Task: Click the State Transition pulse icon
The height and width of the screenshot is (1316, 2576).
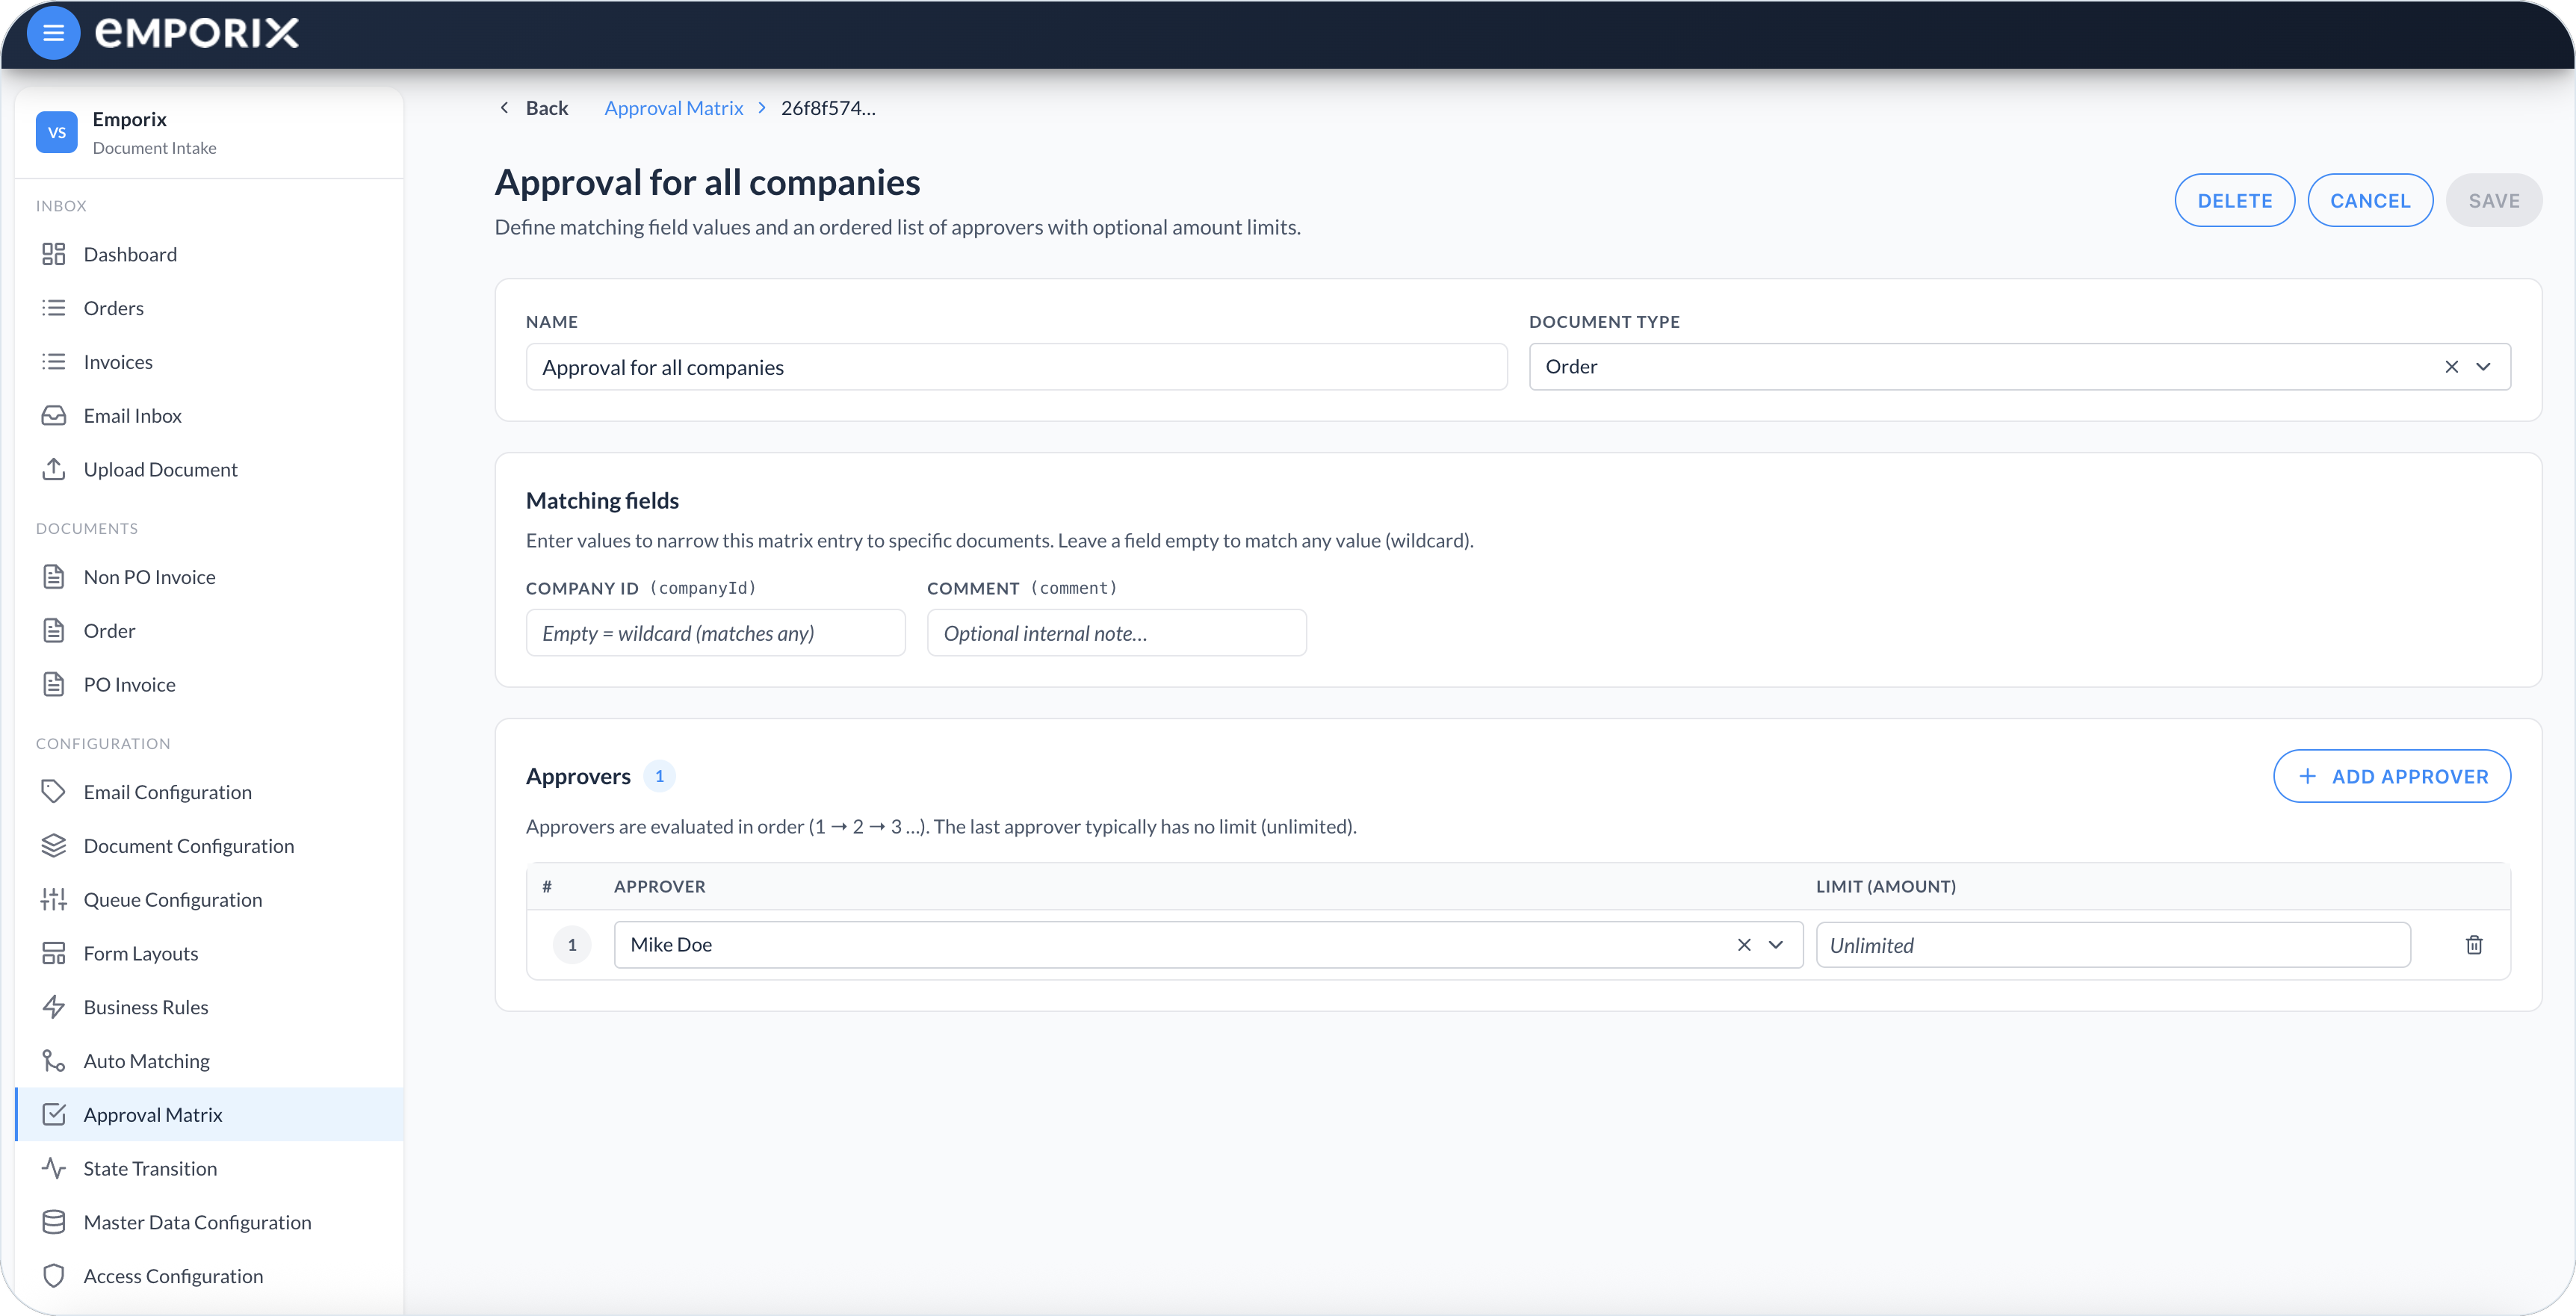Action: click(x=53, y=1168)
